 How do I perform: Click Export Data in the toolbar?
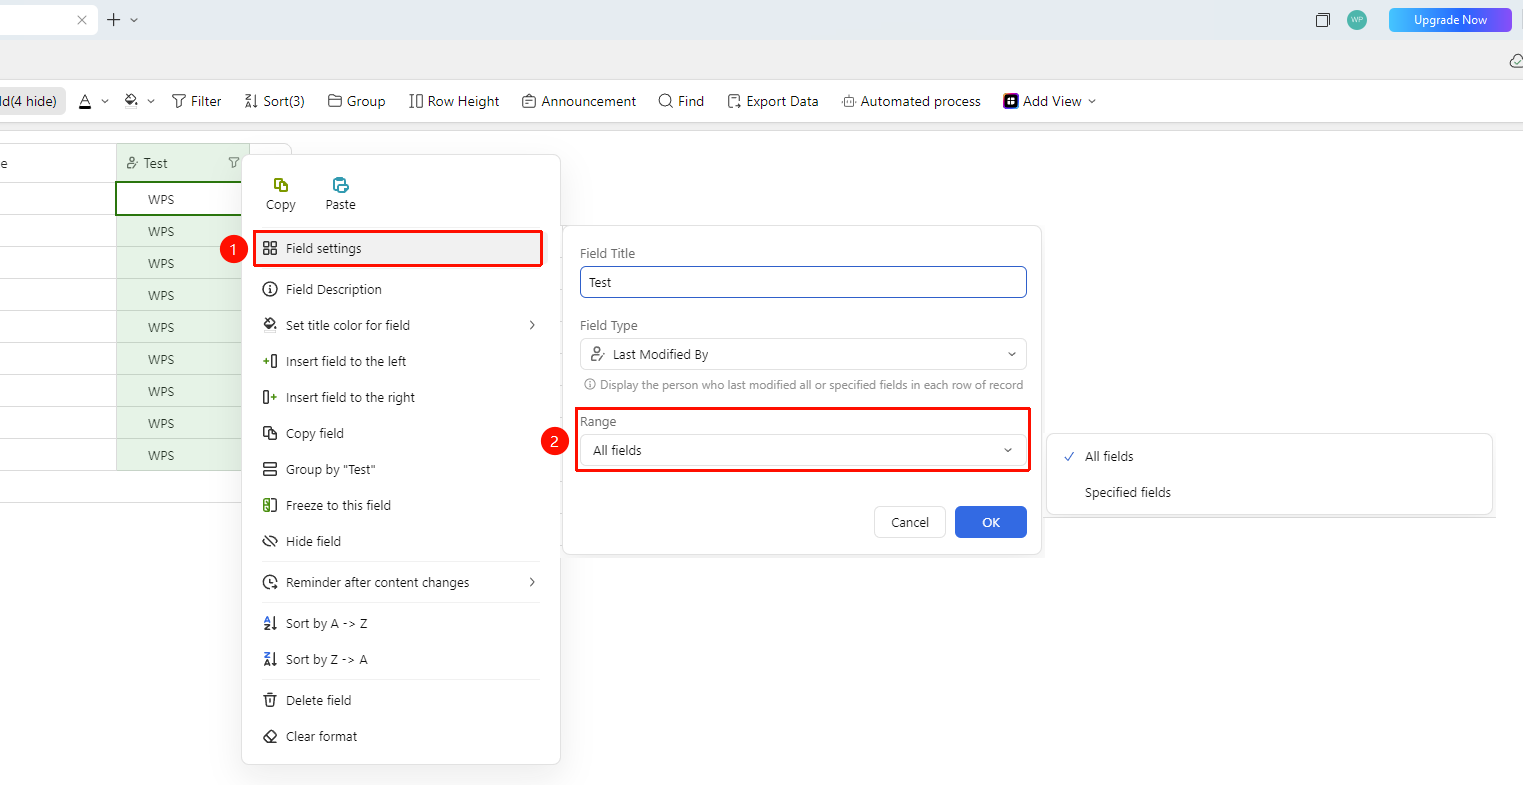point(773,101)
